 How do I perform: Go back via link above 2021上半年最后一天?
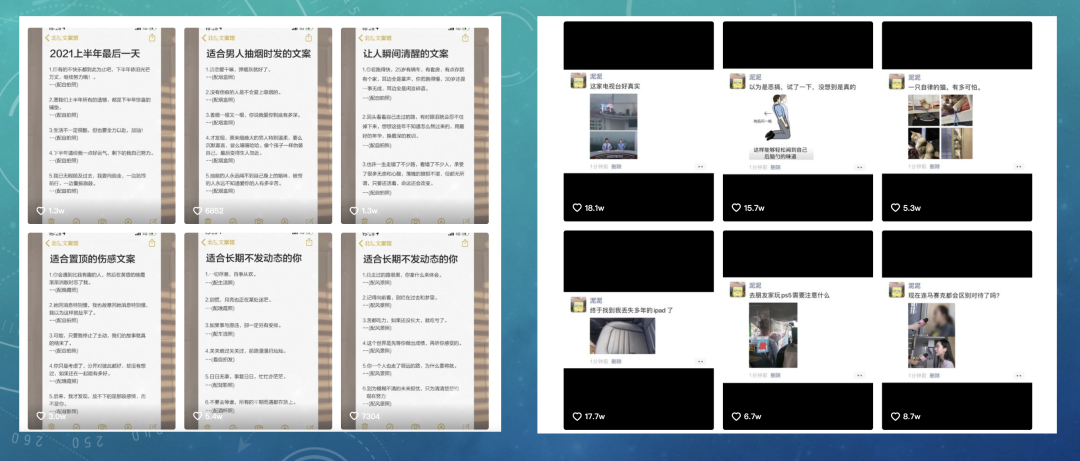(62, 38)
